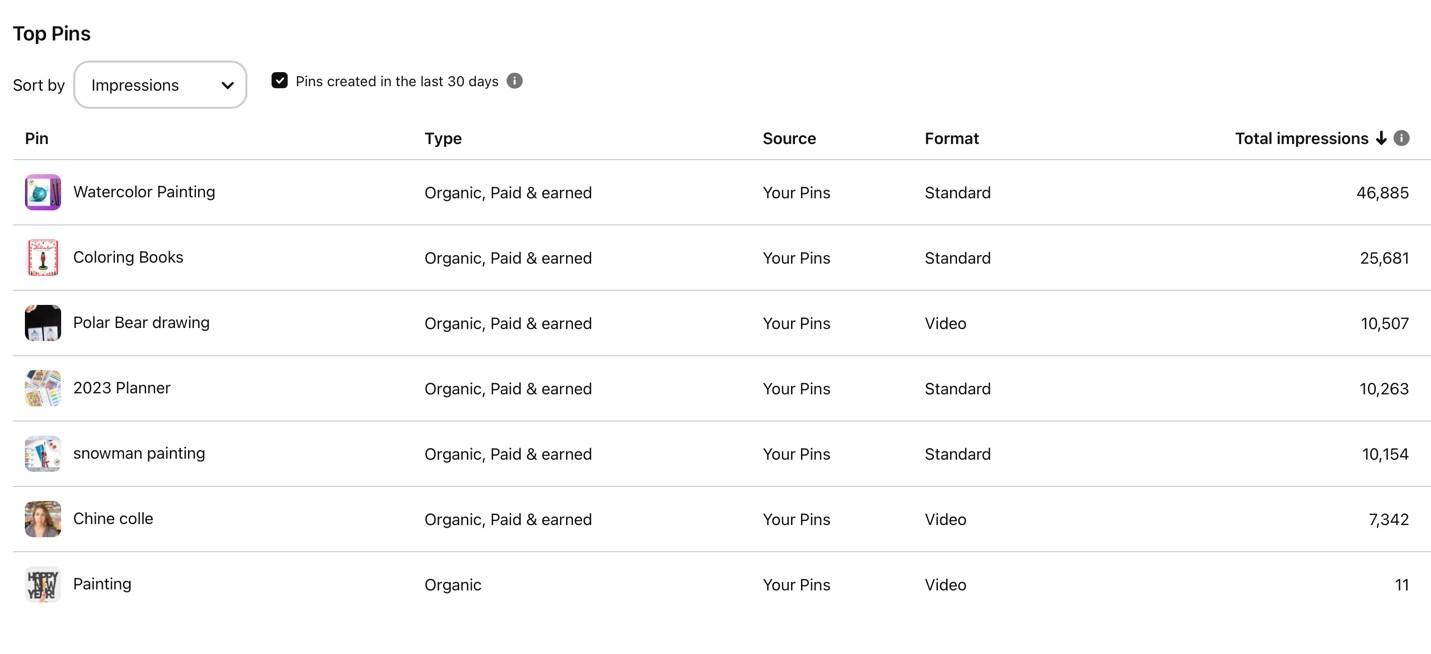This screenshot has height=654, width=1431.
Task: Open Painting pin thumbnail
Action: click(x=43, y=584)
